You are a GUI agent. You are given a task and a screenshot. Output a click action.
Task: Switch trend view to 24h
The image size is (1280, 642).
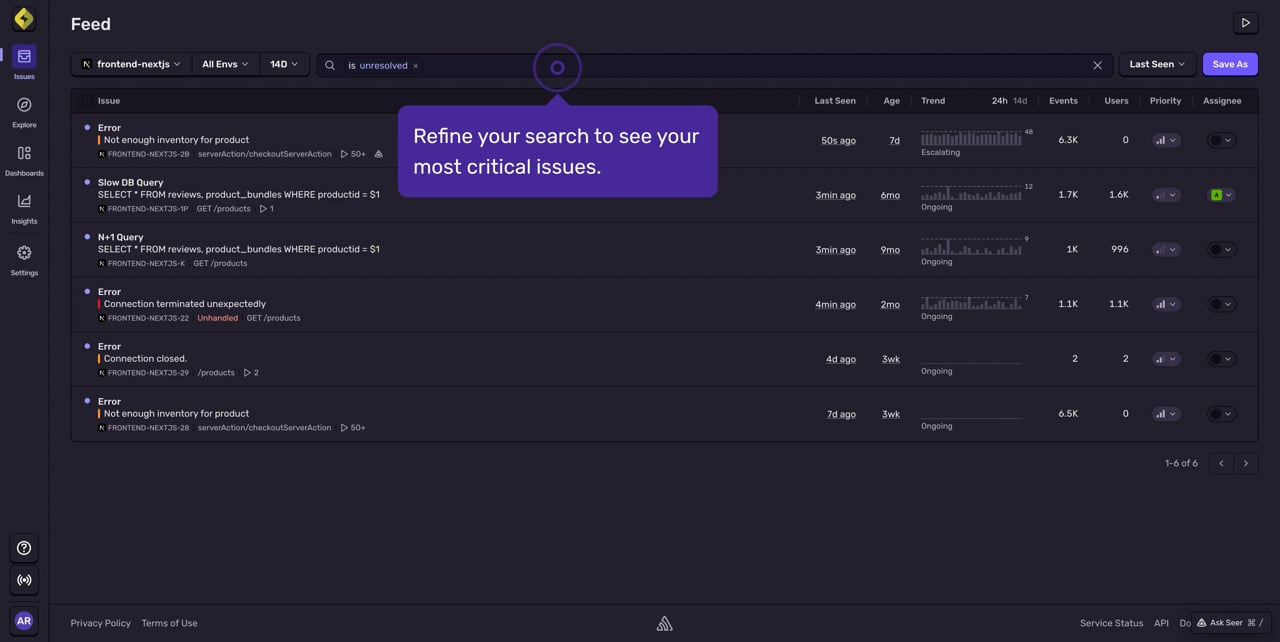click(x=999, y=101)
